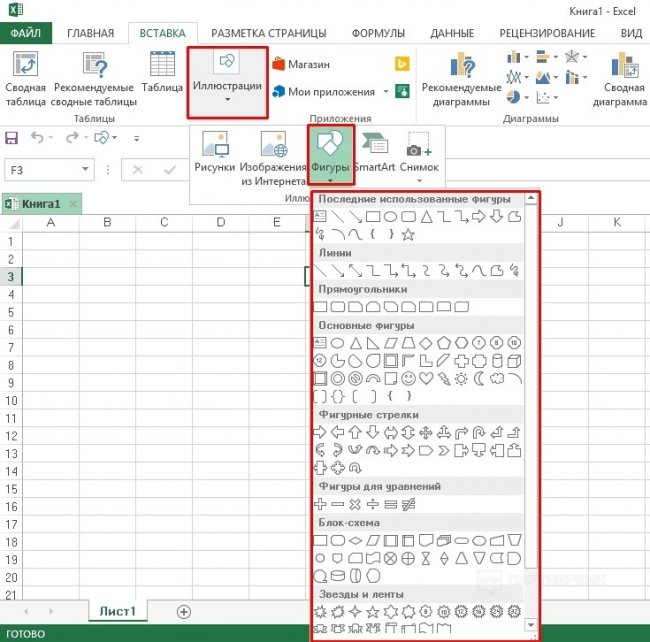Screen dimensions: 650x642
Task: Collapse the Фигуры shapes dropdown
Action: click(330, 155)
